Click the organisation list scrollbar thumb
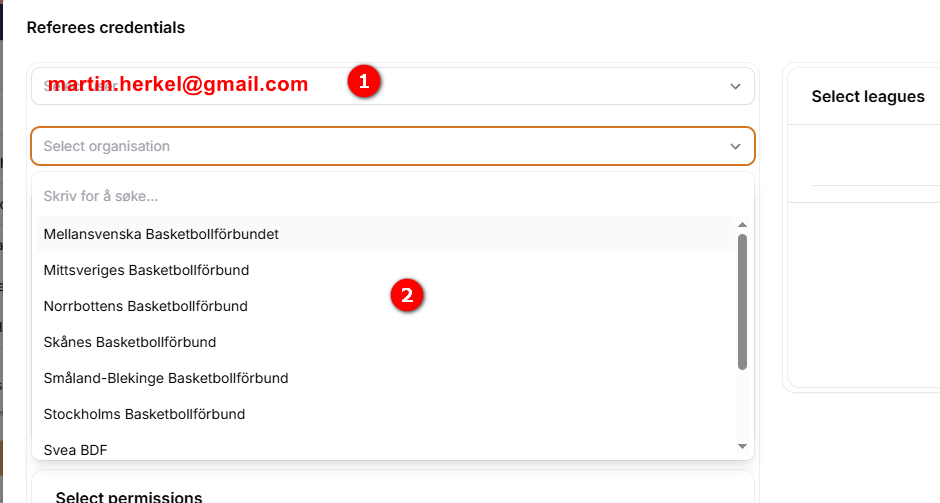The image size is (940, 503). [742, 300]
